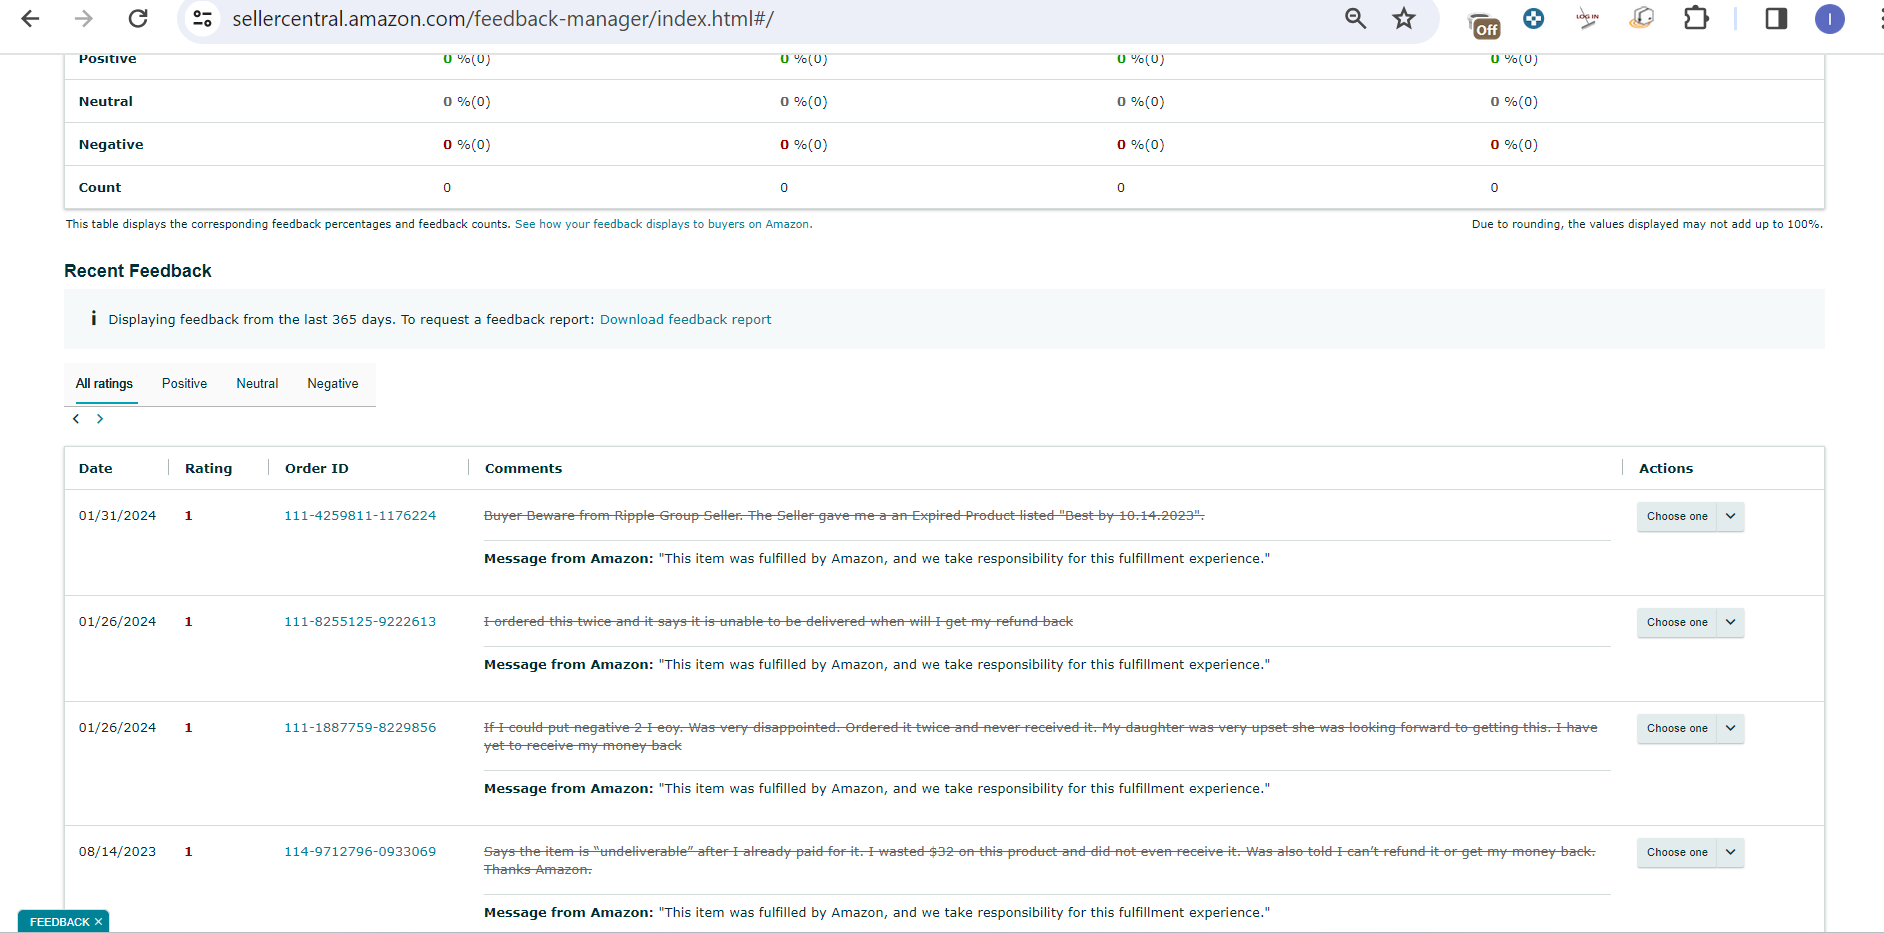Open order 111-1887759-8229856
Image resolution: width=1884 pixels, height=933 pixels.
(x=360, y=728)
